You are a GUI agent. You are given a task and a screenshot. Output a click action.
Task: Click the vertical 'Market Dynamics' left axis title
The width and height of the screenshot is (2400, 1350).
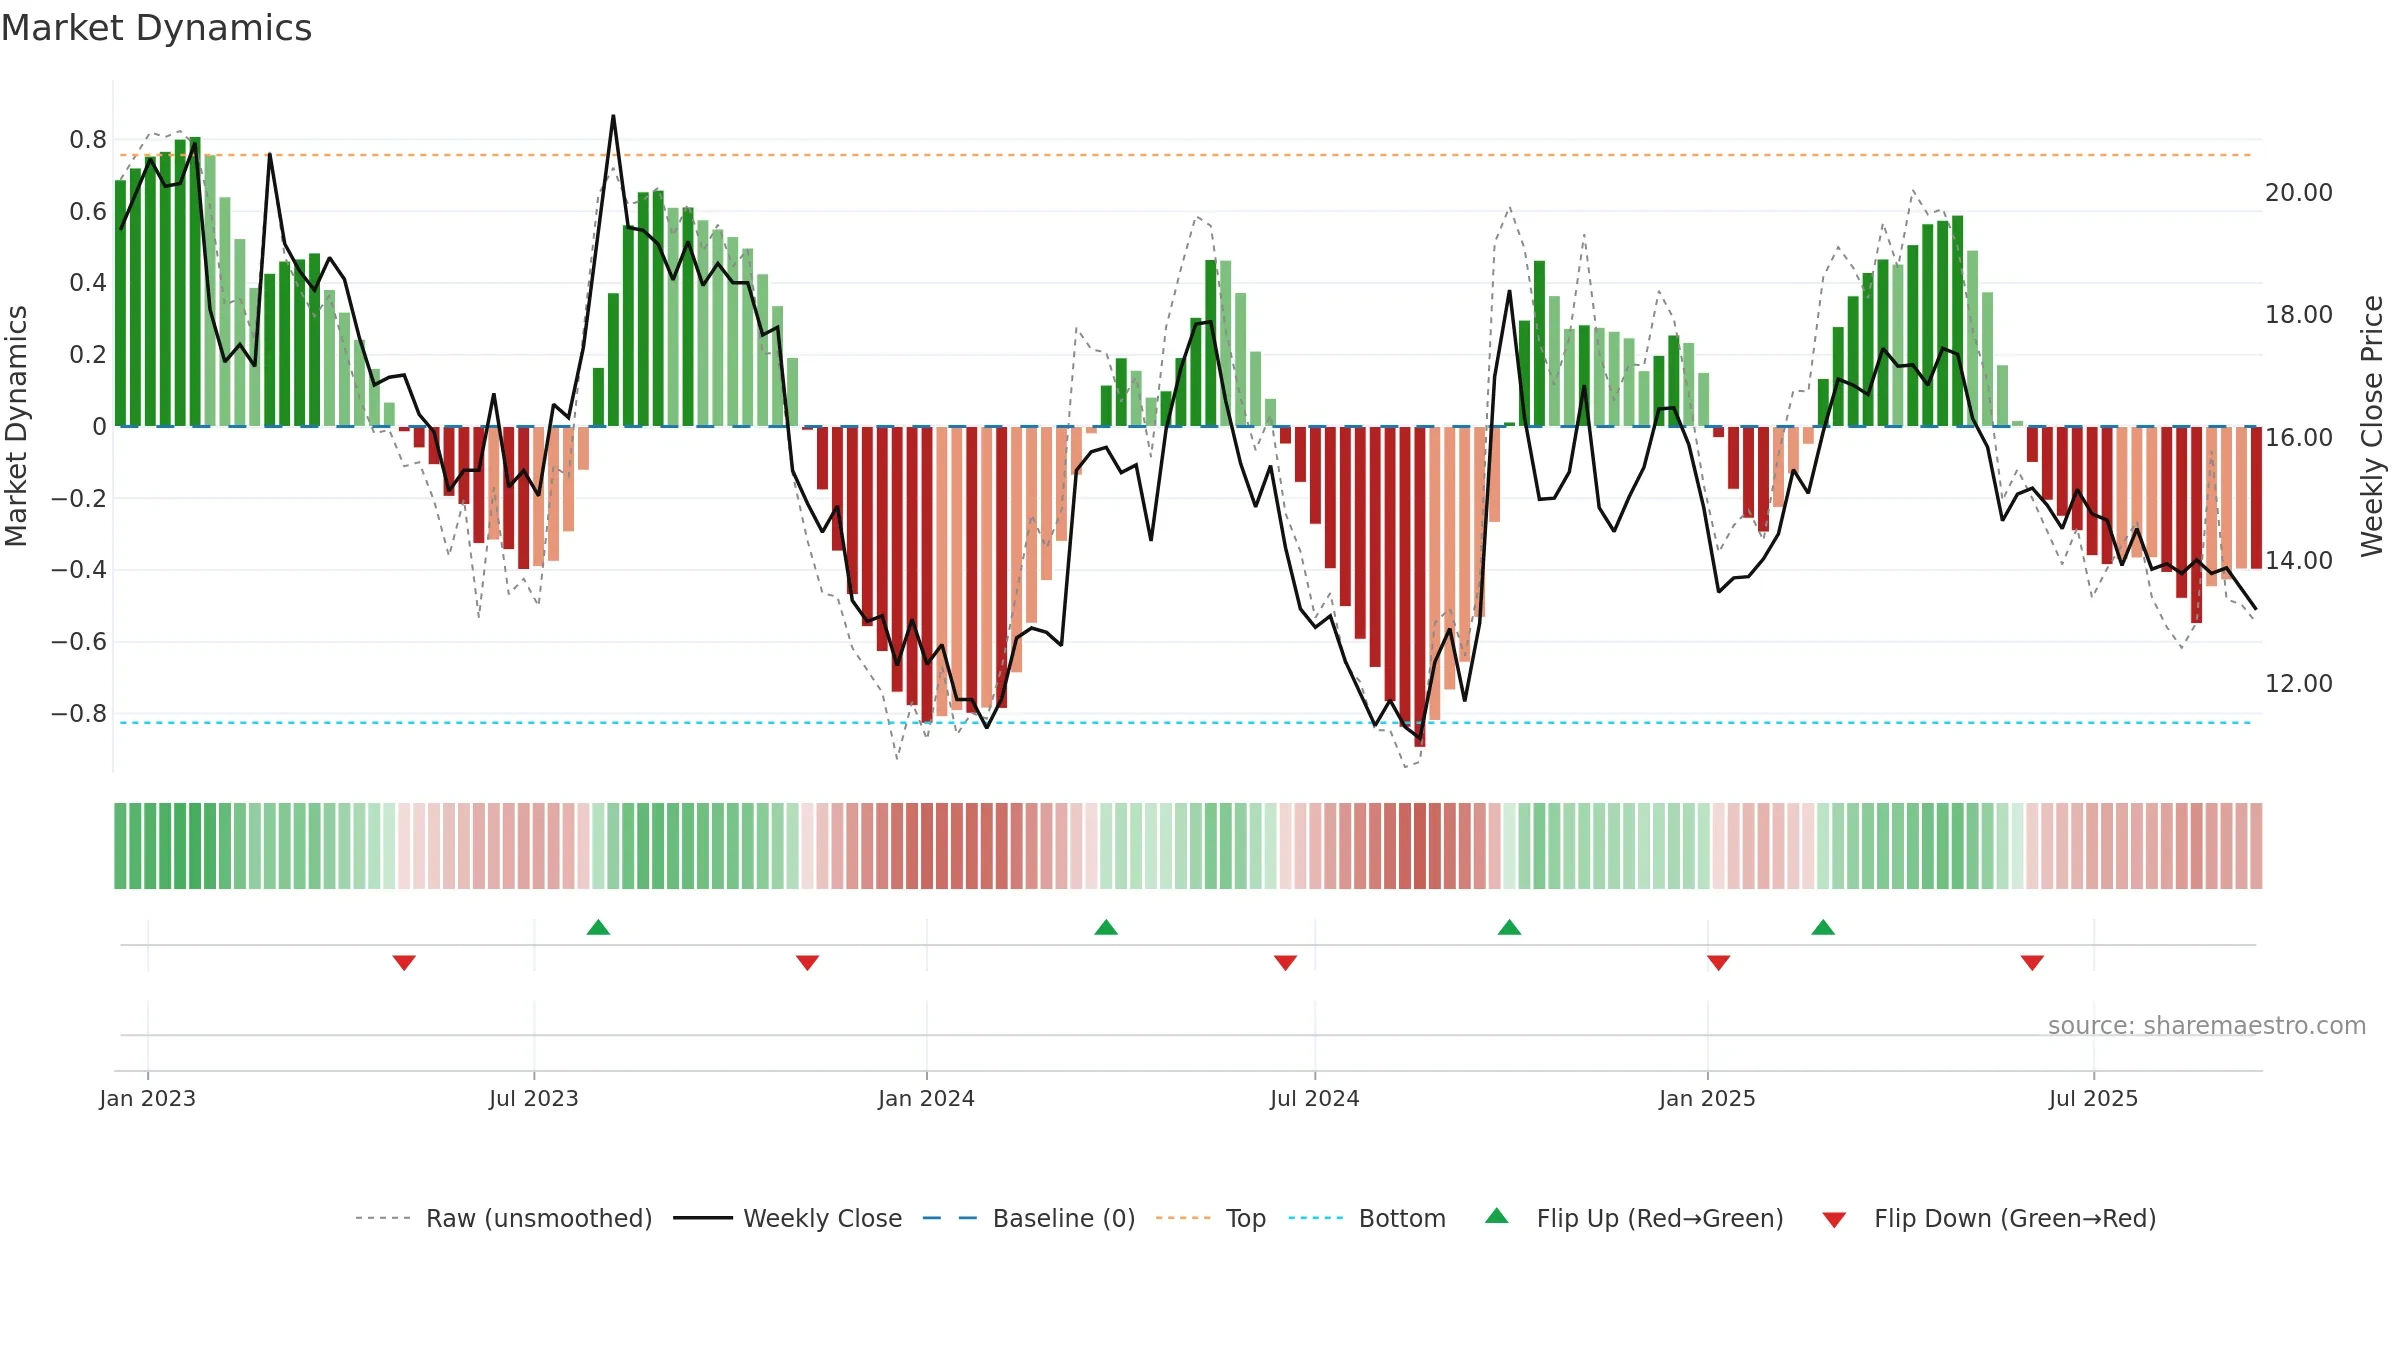point(16,426)
